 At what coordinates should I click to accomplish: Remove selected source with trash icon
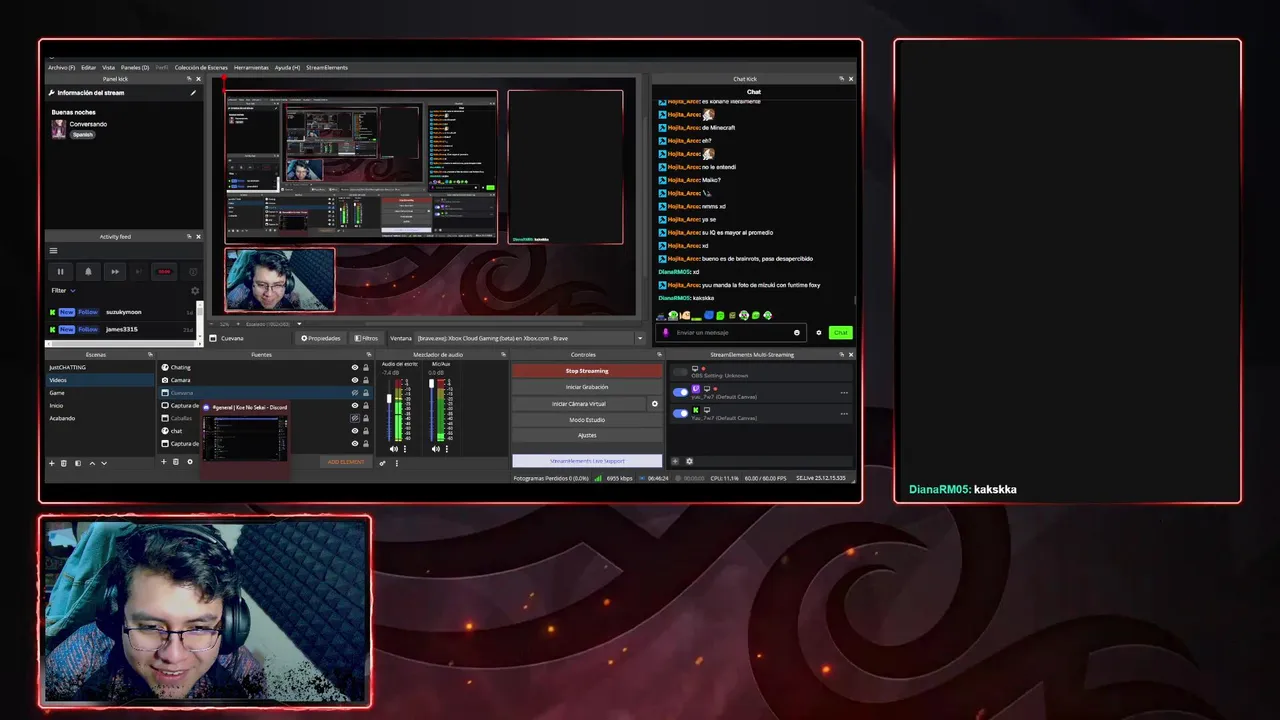tap(176, 461)
